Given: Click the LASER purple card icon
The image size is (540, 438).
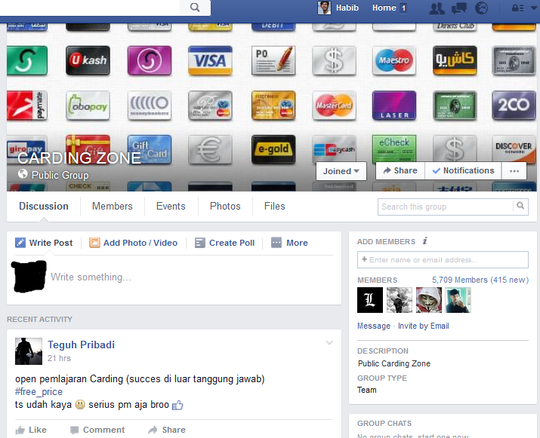Looking at the screenshot, I should pos(394,105).
